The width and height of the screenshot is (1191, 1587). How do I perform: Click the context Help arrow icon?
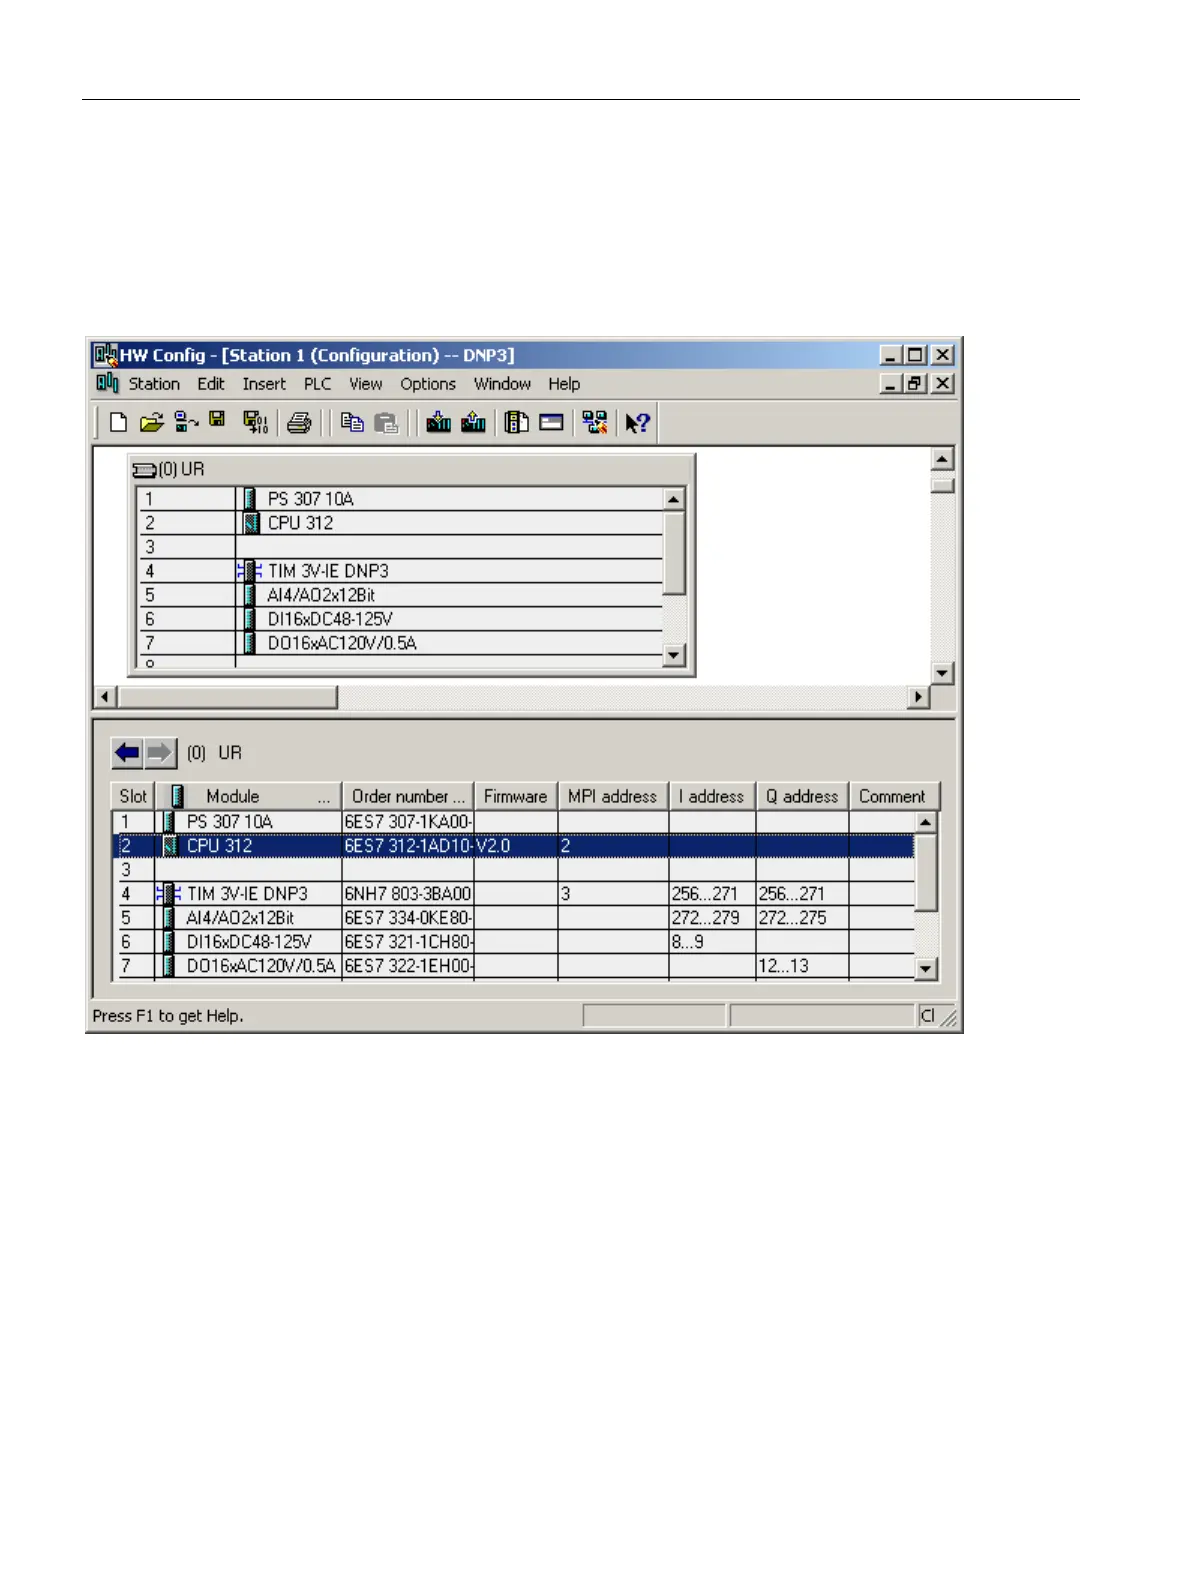637,423
